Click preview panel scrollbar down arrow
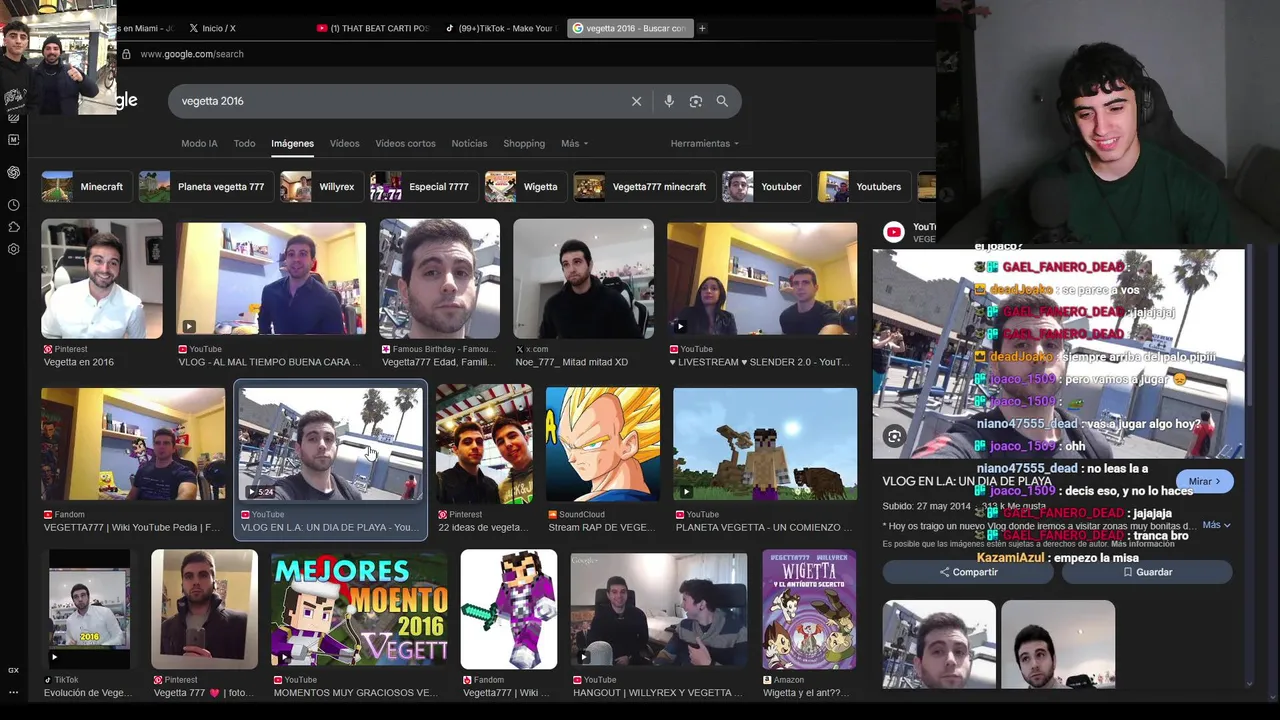Screen dimensions: 1280x720 [1248, 684]
